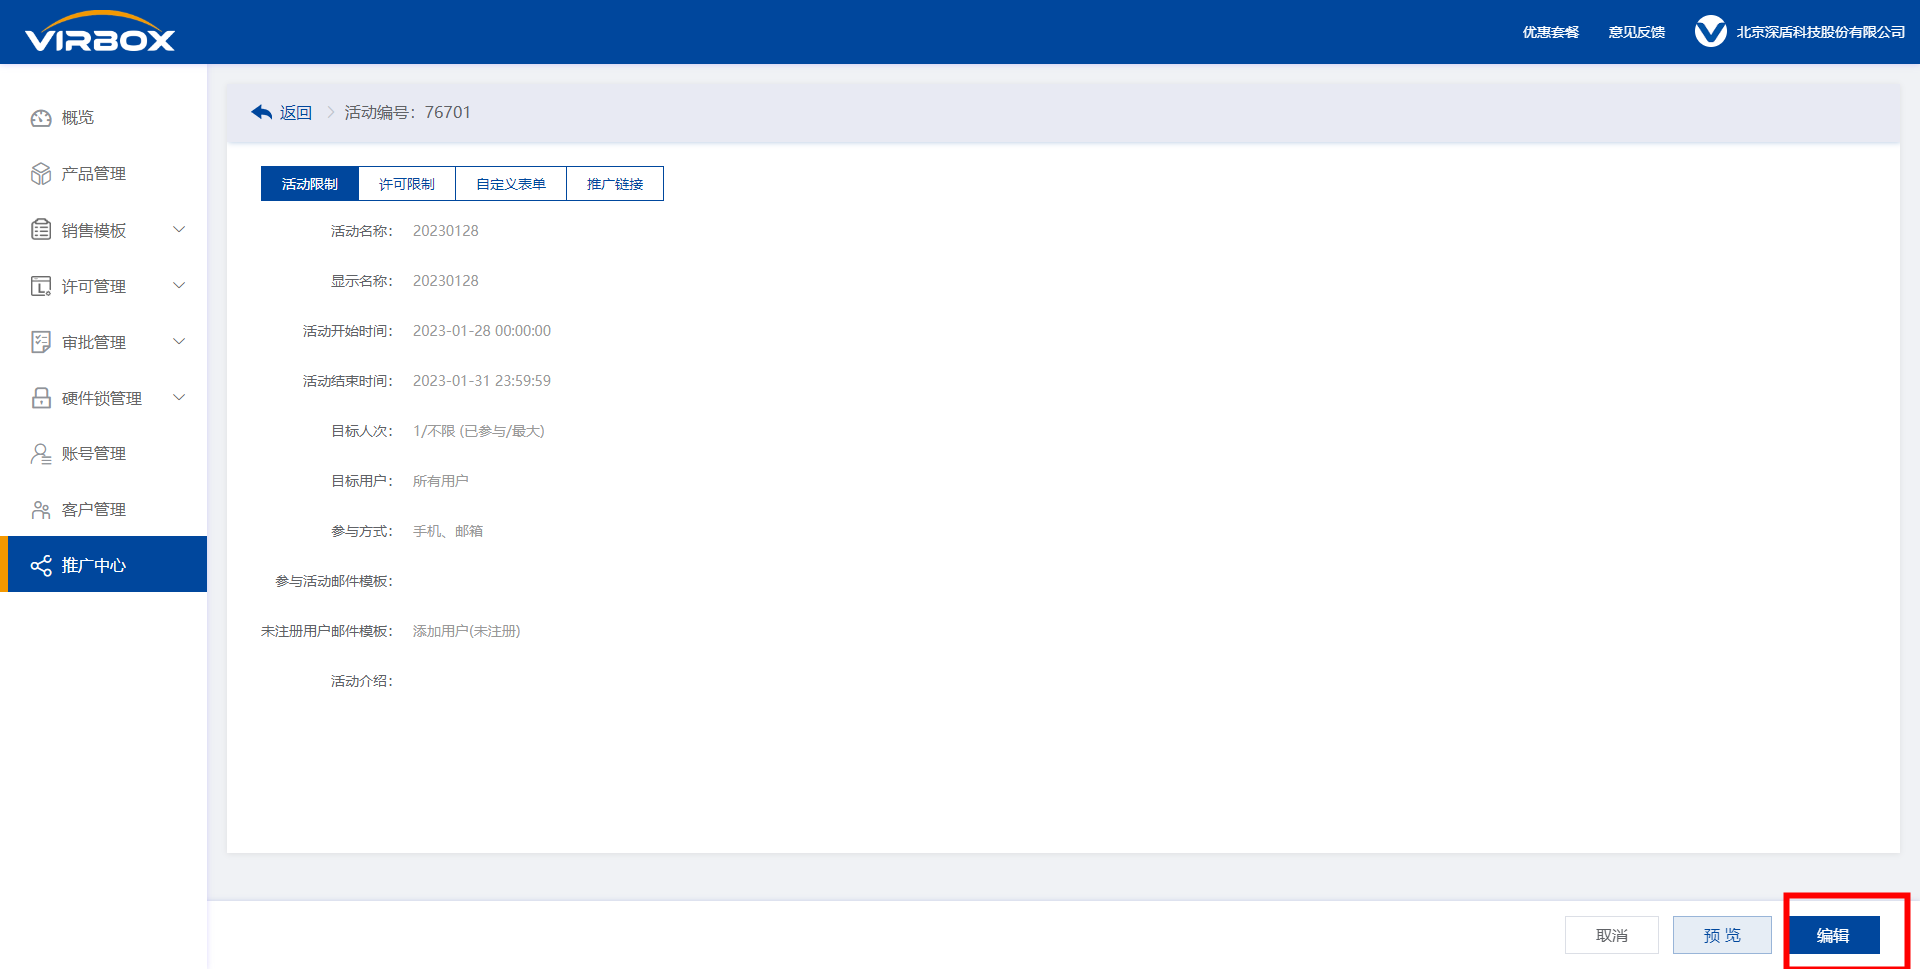Click the 硬件锁管理 sidebar label
This screenshot has height=969, width=1920.
click(102, 399)
